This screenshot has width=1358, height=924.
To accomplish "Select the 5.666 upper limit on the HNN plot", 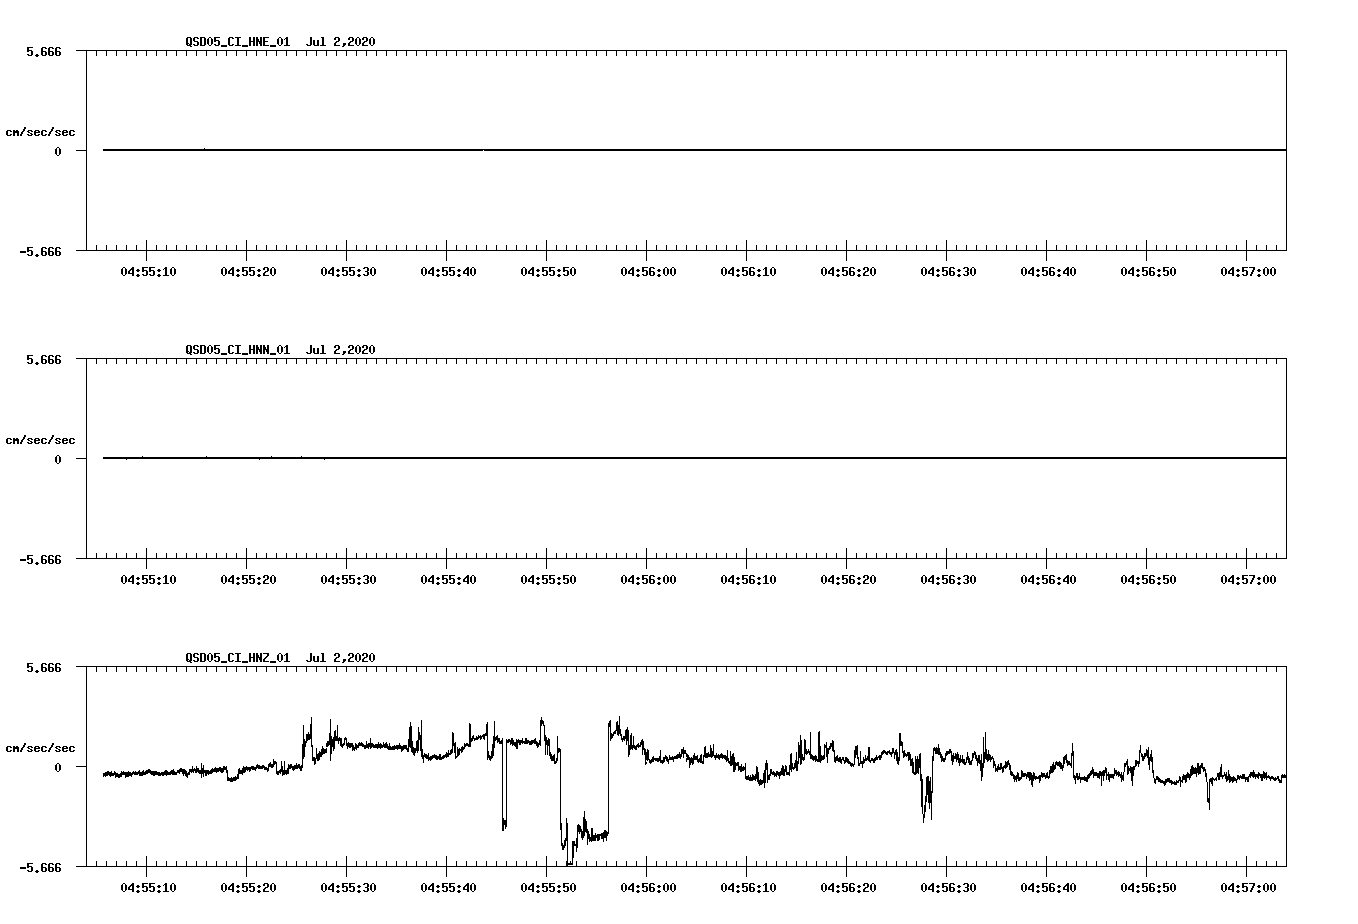I will click(x=44, y=359).
